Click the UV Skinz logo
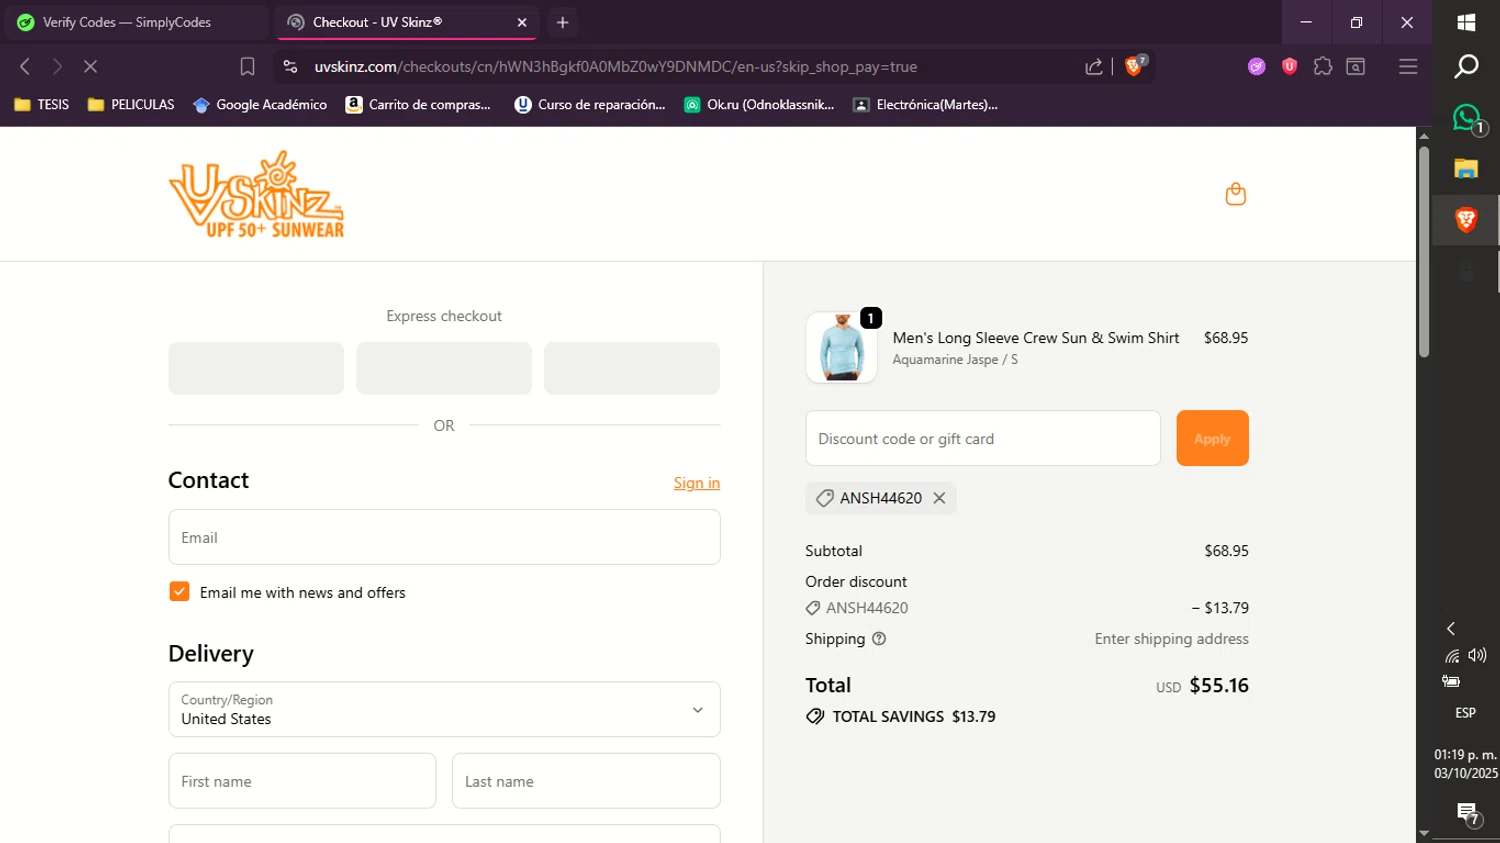The height and width of the screenshot is (843, 1500). 256,194
